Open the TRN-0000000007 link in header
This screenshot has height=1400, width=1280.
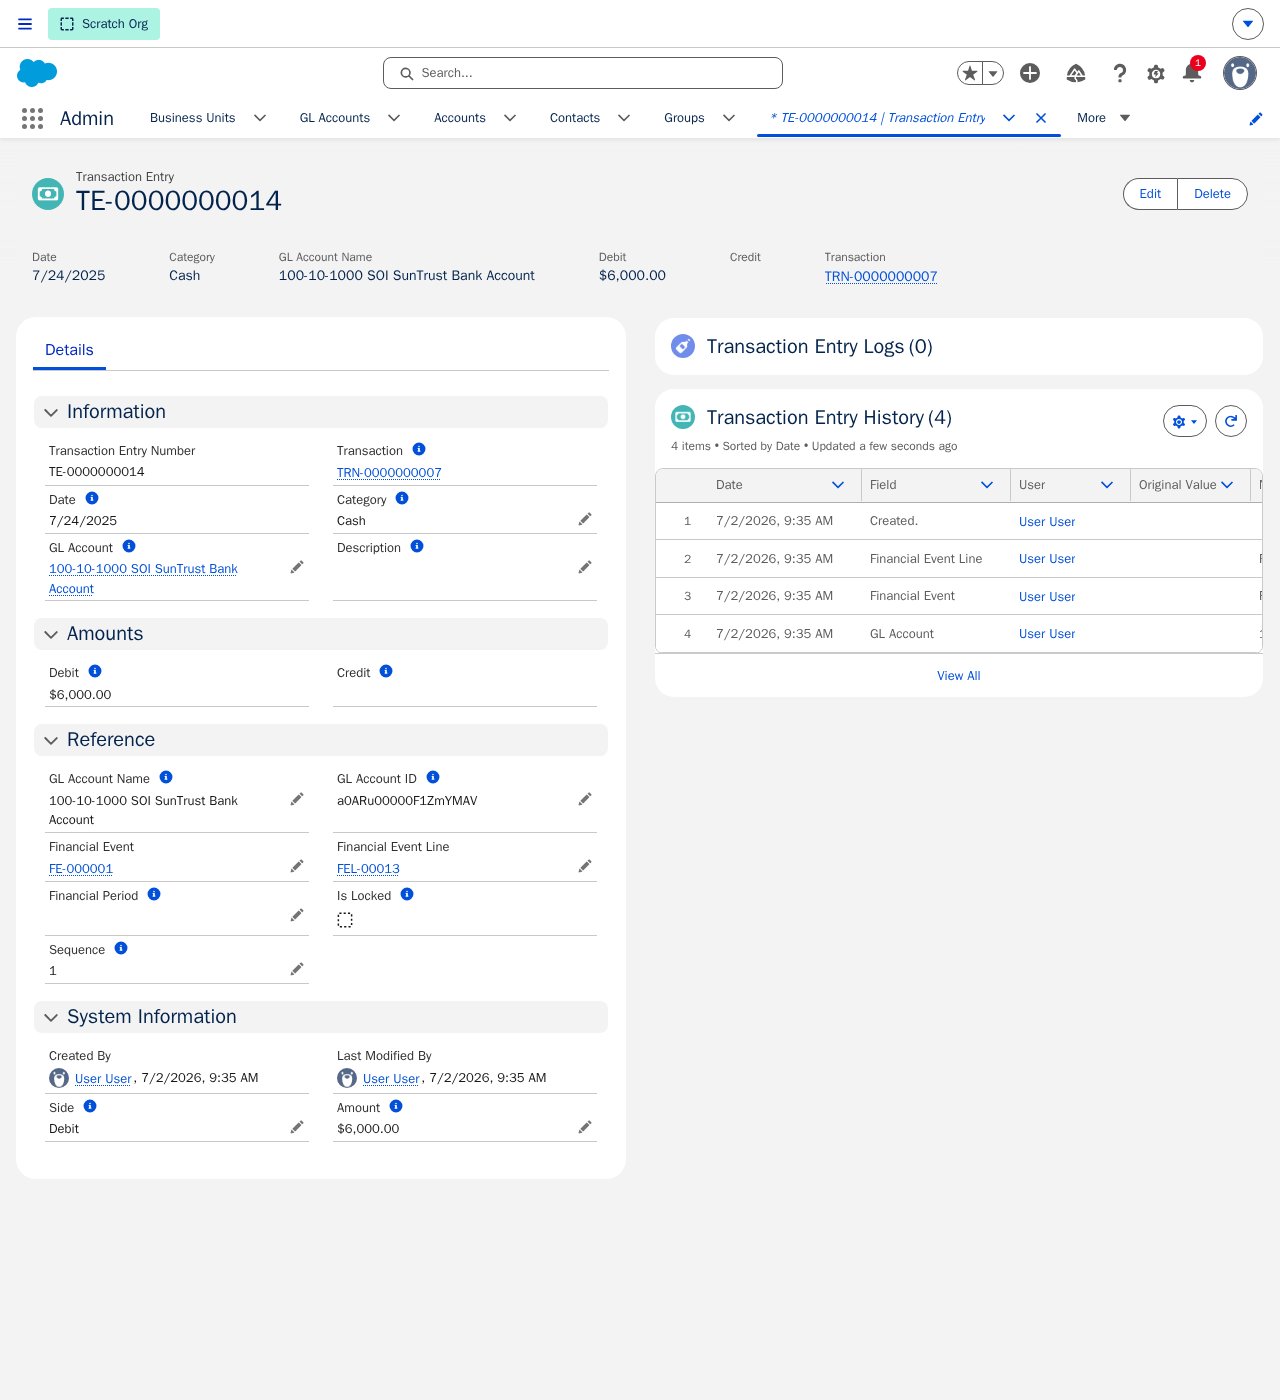(881, 277)
